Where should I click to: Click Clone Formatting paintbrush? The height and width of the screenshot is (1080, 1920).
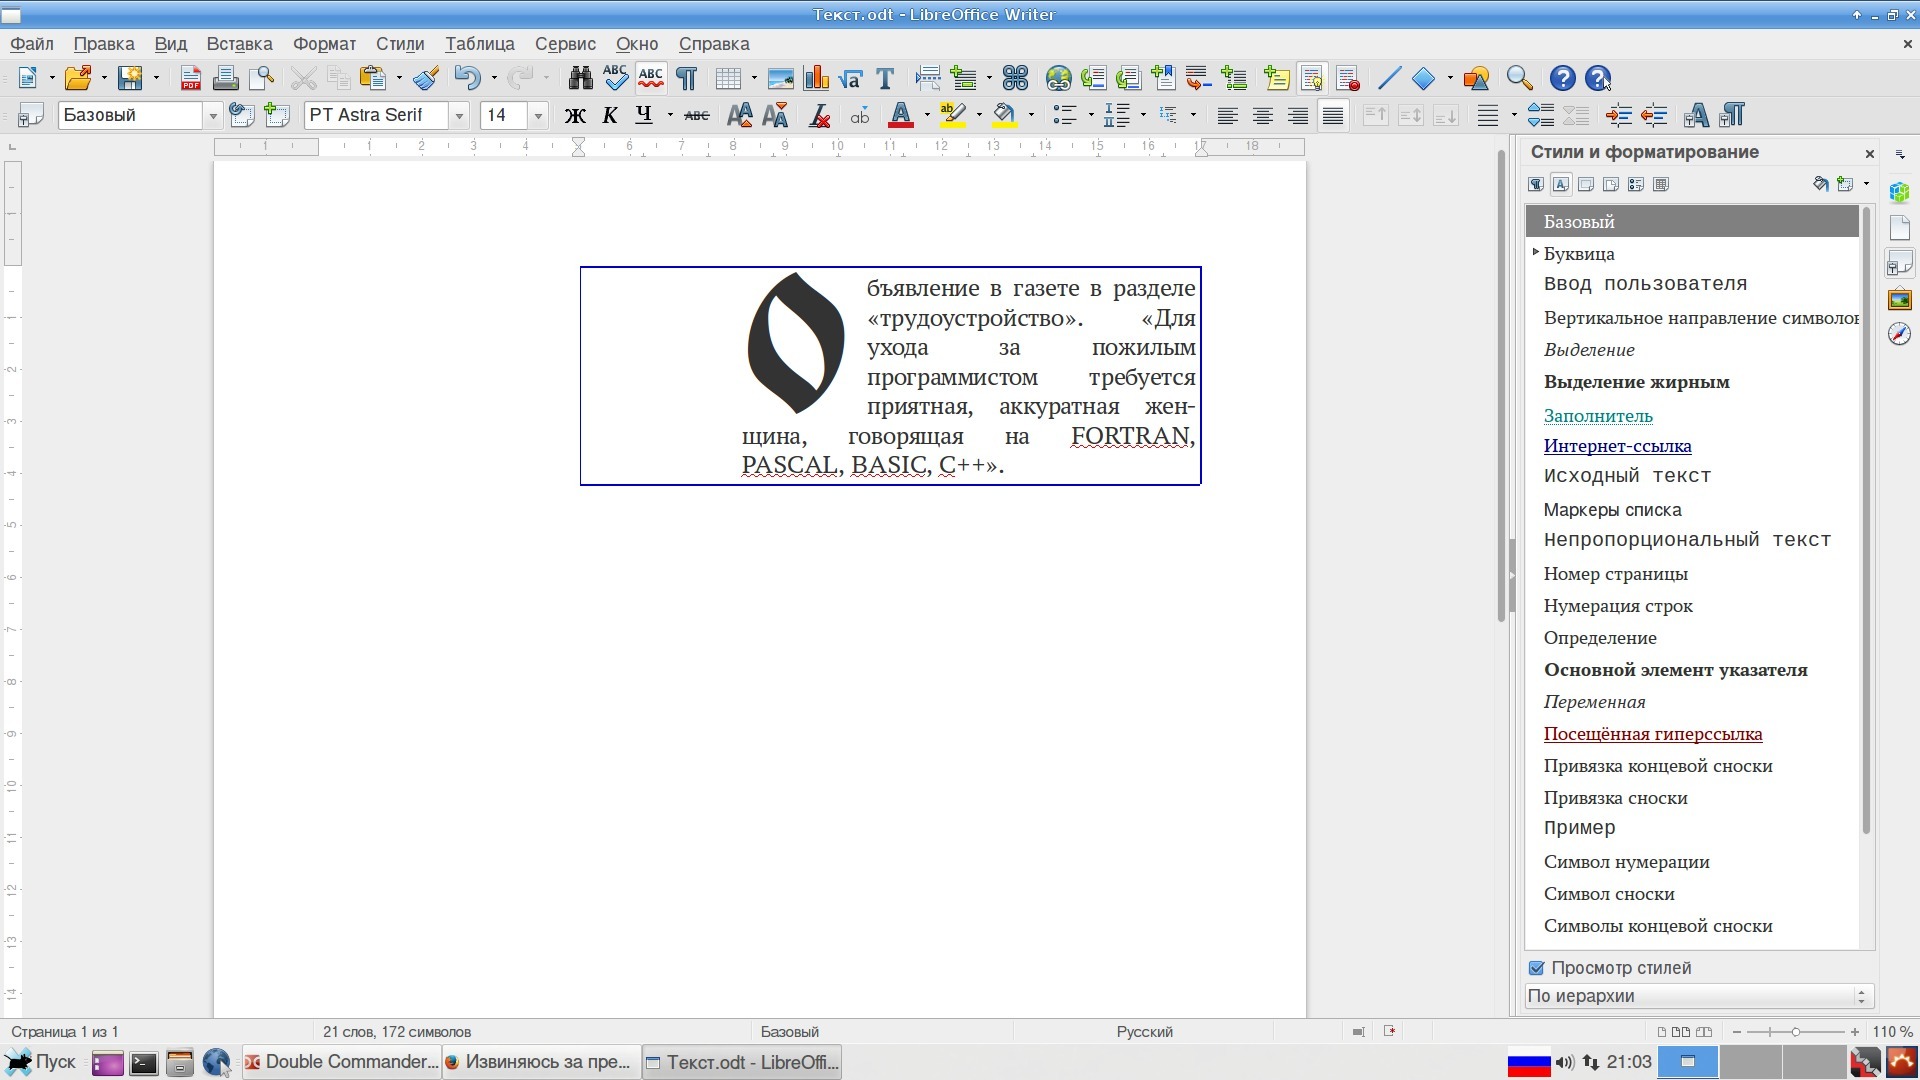426,78
